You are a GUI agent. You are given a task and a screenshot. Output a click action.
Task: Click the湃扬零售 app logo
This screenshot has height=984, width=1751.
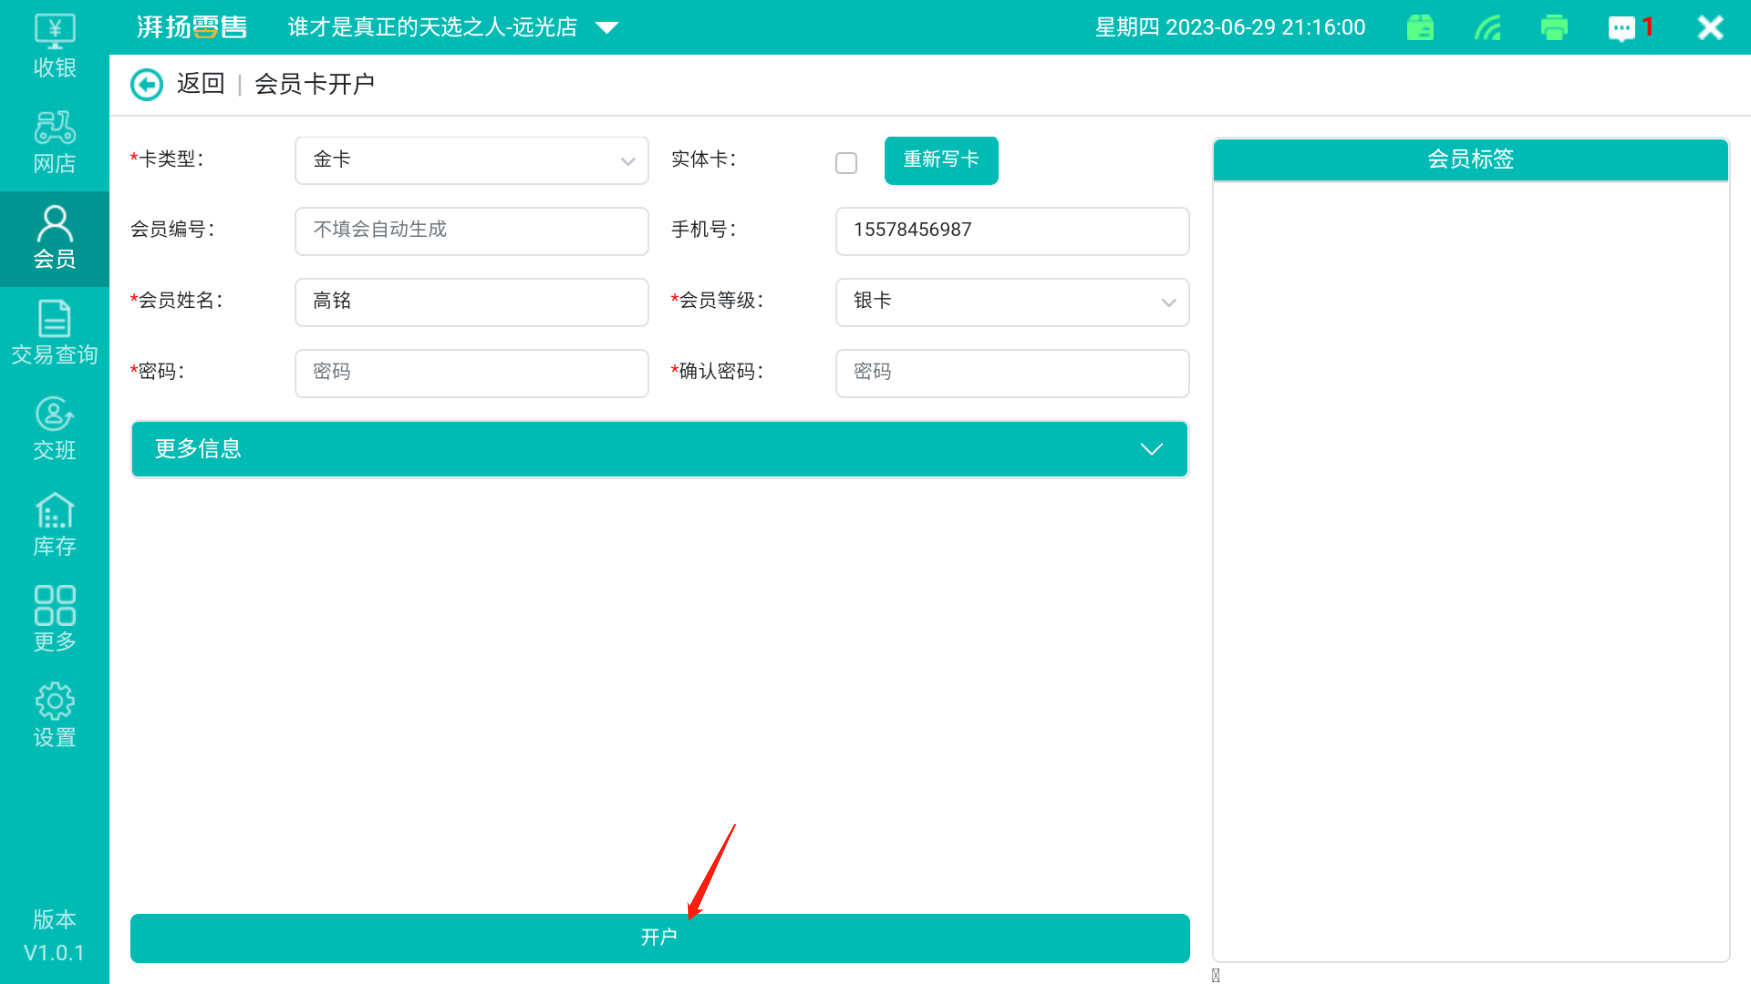tap(192, 27)
